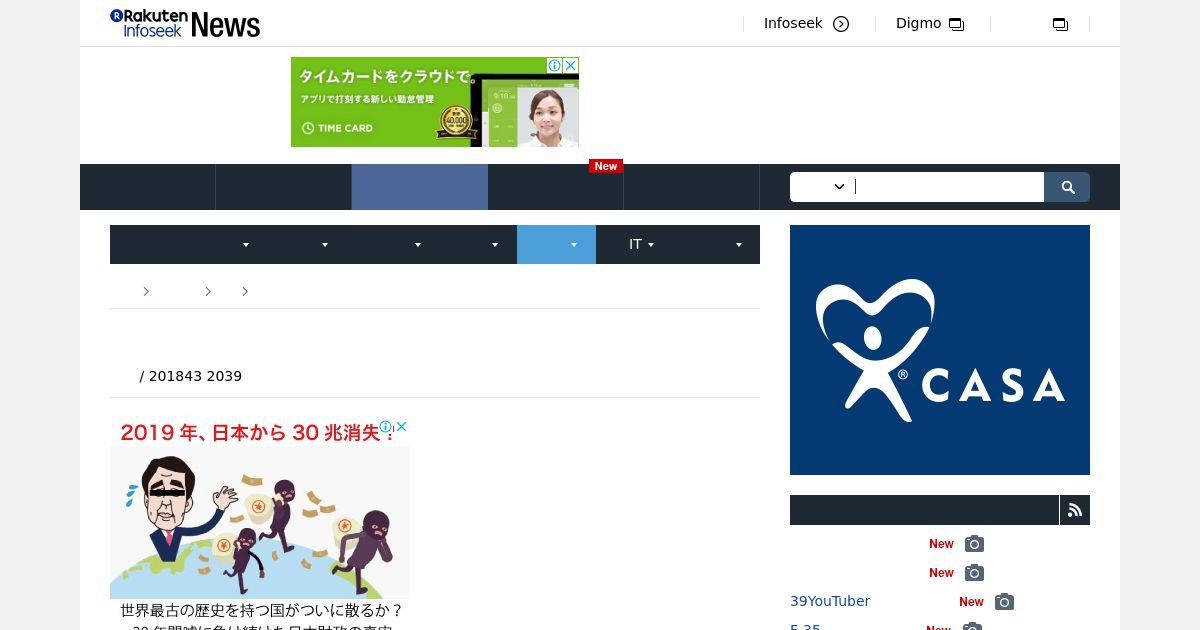Click the camera icon on the 39YouTuber row
The height and width of the screenshot is (630, 1200).
click(x=1004, y=602)
